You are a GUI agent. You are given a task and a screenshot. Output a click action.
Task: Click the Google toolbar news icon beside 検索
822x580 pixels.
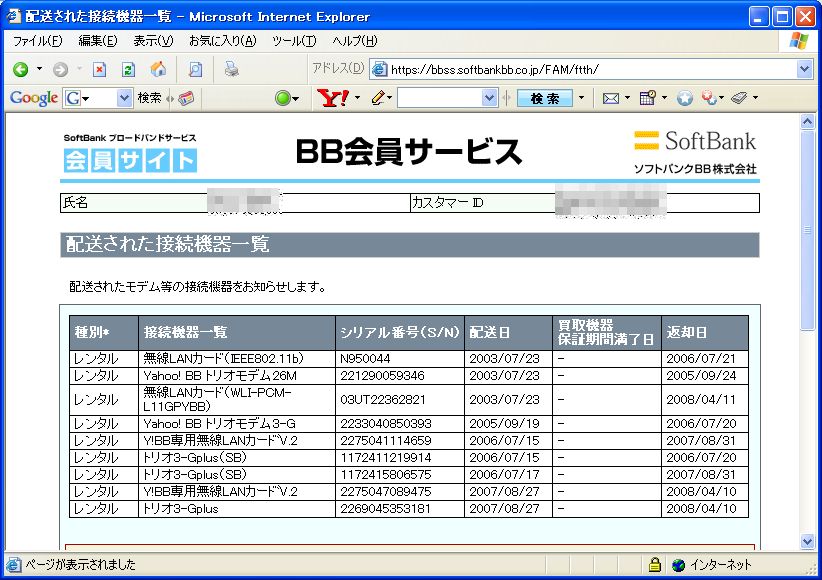(x=186, y=98)
